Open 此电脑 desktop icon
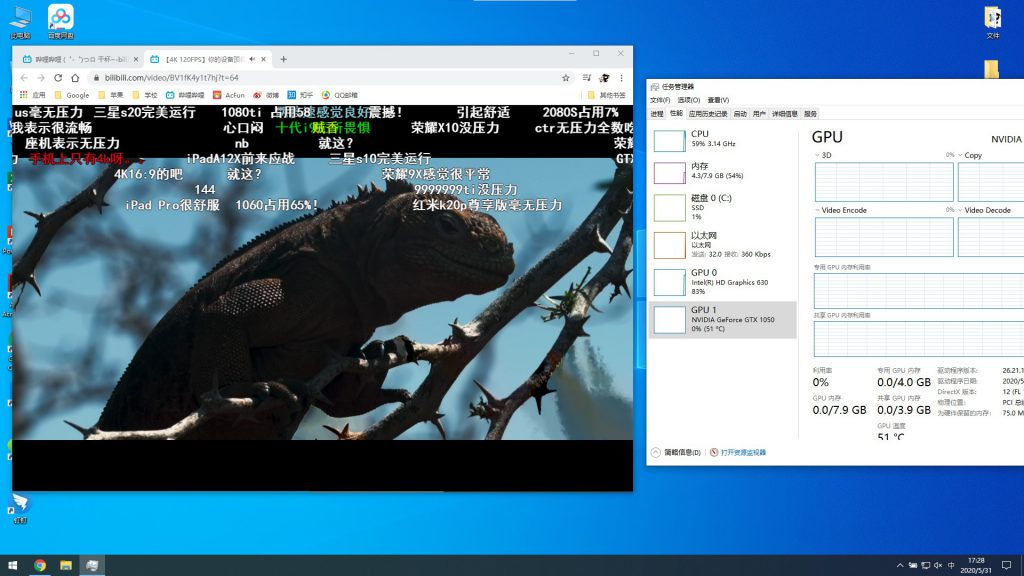 point(20,22)
